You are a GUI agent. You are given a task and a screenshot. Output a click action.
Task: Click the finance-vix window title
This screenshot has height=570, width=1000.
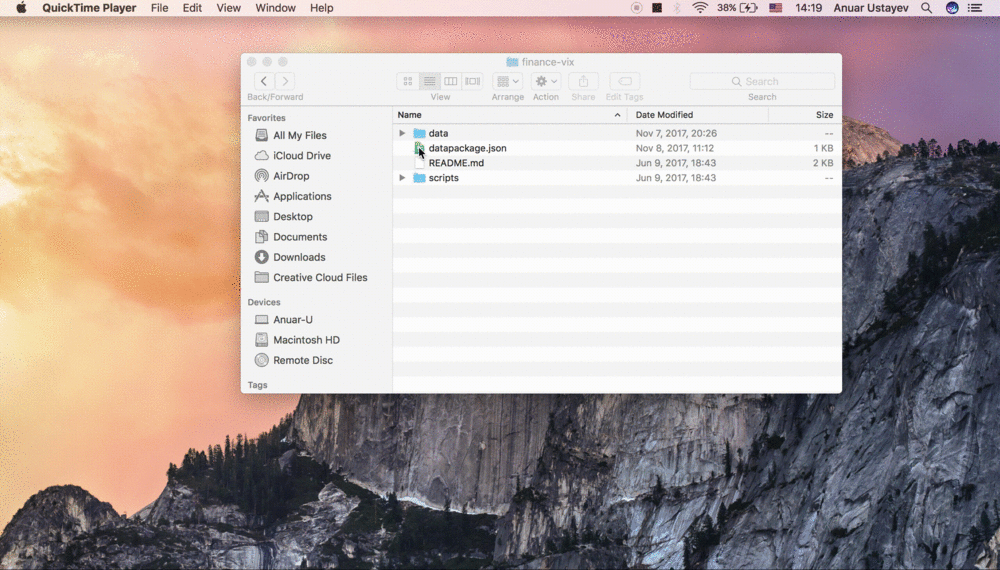[x=548, y=62]
